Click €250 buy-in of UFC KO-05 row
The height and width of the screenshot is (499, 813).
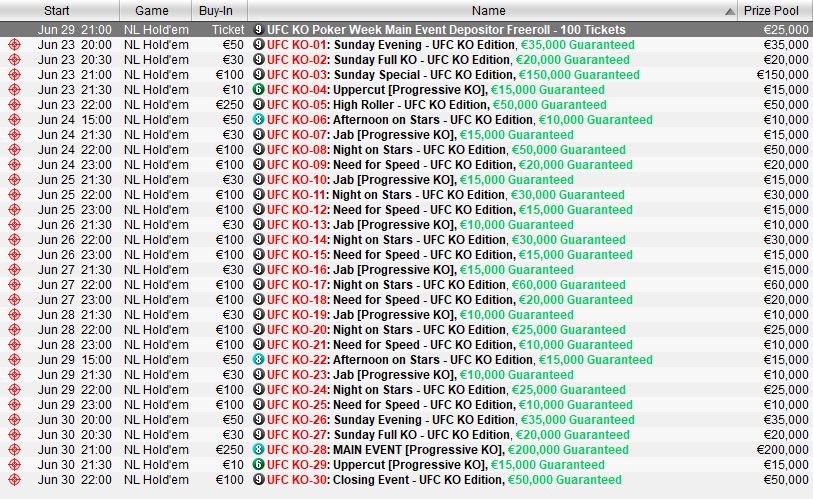point(230,105)
